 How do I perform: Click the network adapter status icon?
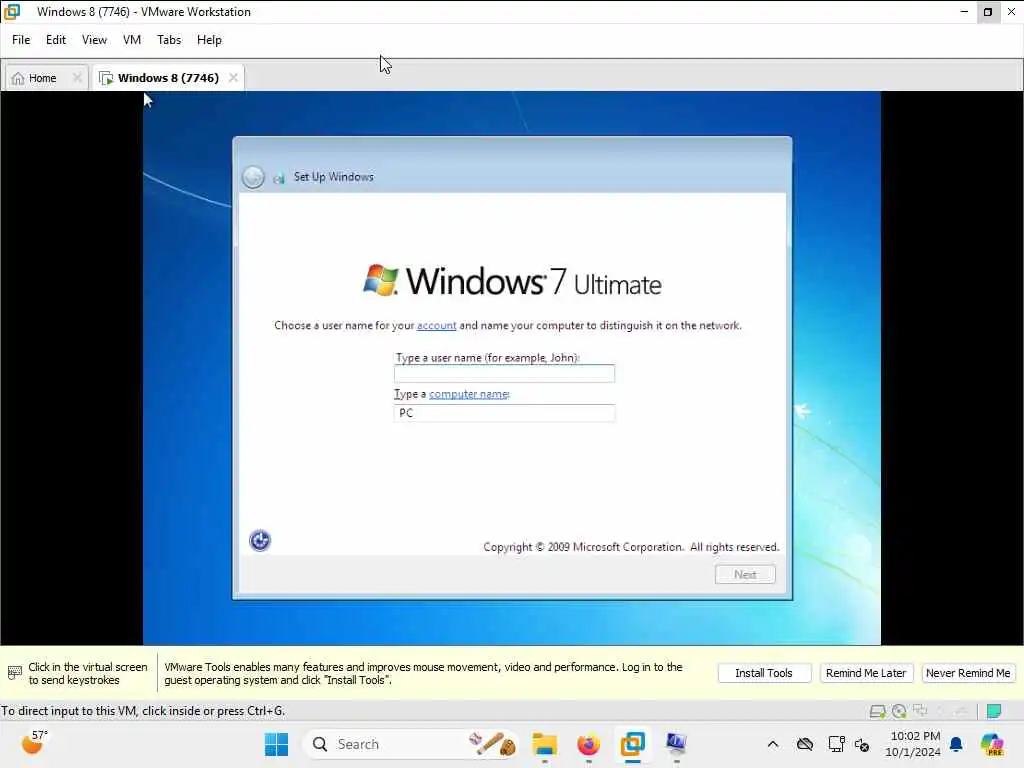point(920,710)
